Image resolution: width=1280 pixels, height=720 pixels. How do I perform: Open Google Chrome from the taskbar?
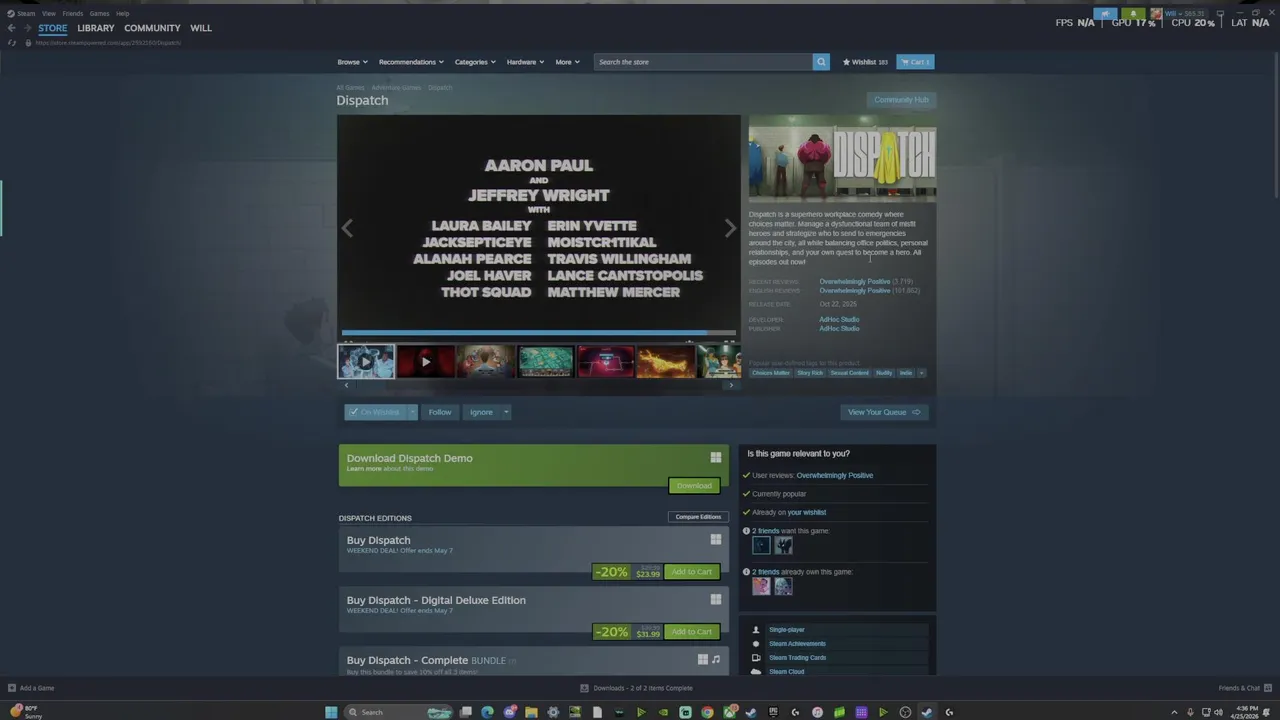(x=707, y=712)
